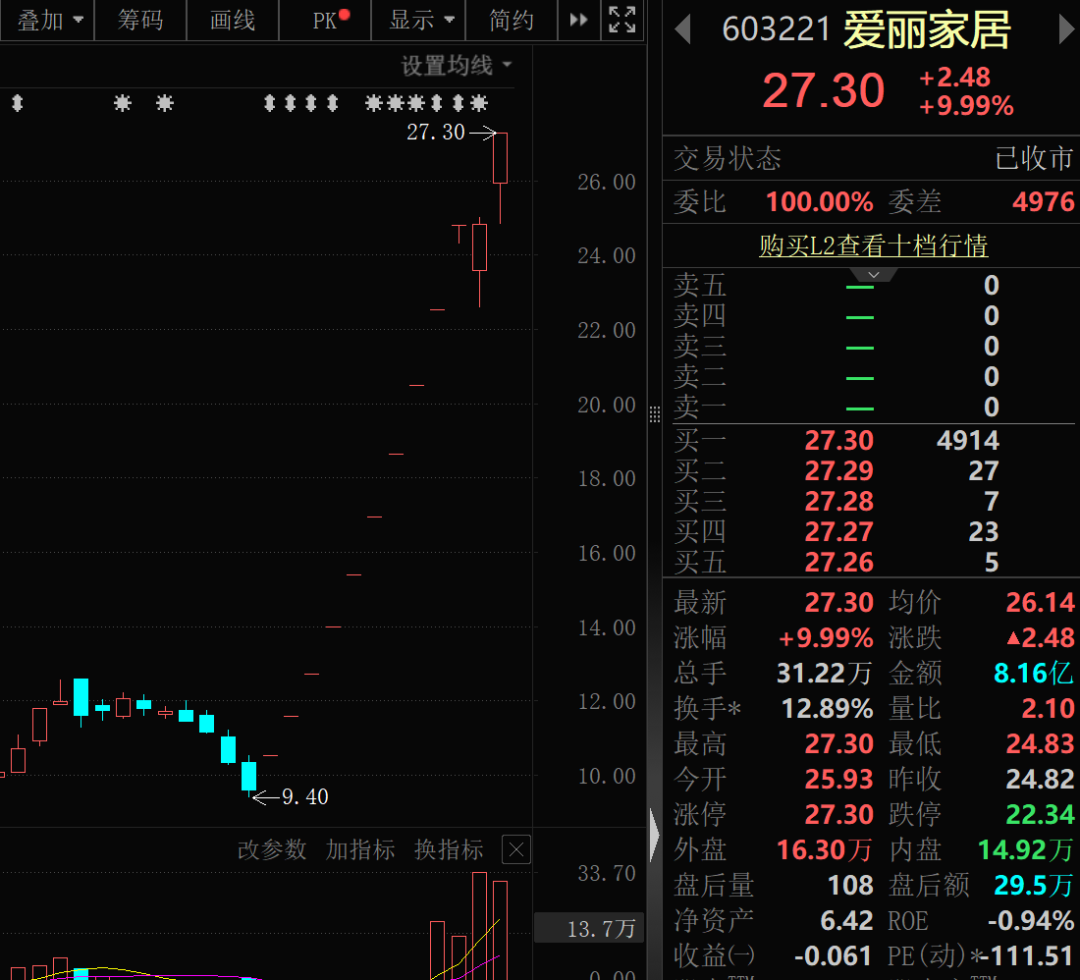
Task: Click the PK compare button
Action: pos(325,21)
